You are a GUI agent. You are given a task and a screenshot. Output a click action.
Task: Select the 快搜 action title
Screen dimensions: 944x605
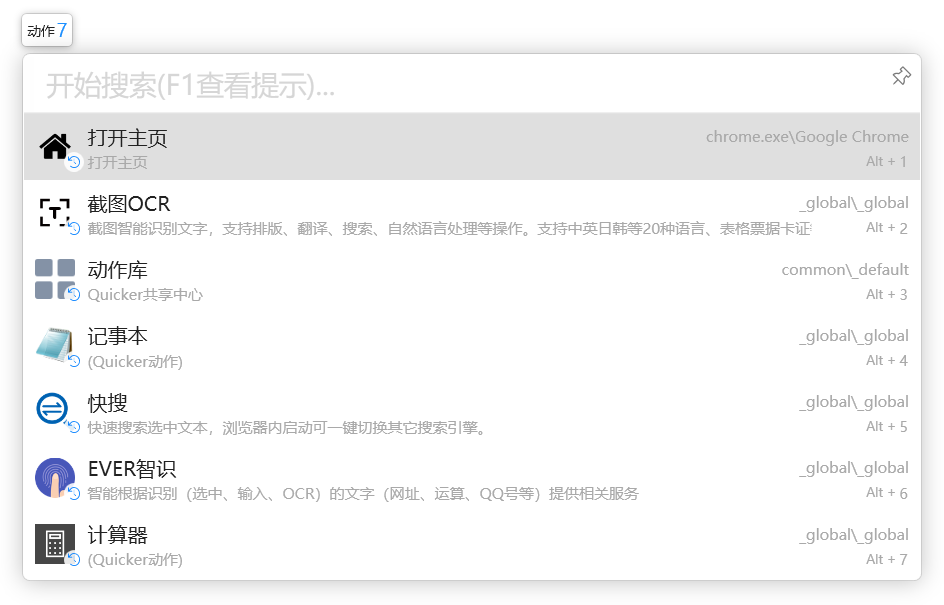tap(108, 403)
